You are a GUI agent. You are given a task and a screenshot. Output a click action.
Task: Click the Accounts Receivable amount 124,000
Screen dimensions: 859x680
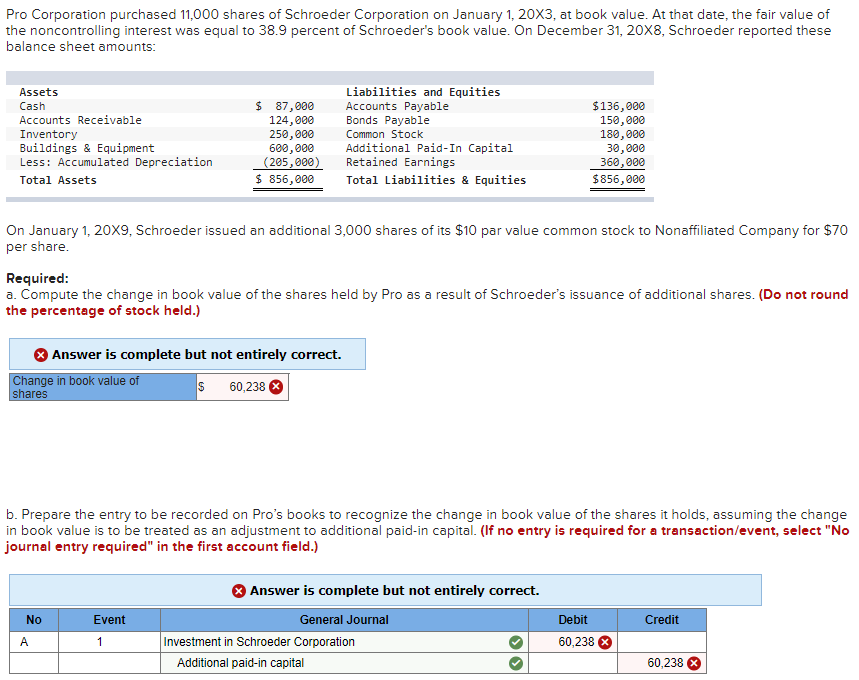pos(291,120)
